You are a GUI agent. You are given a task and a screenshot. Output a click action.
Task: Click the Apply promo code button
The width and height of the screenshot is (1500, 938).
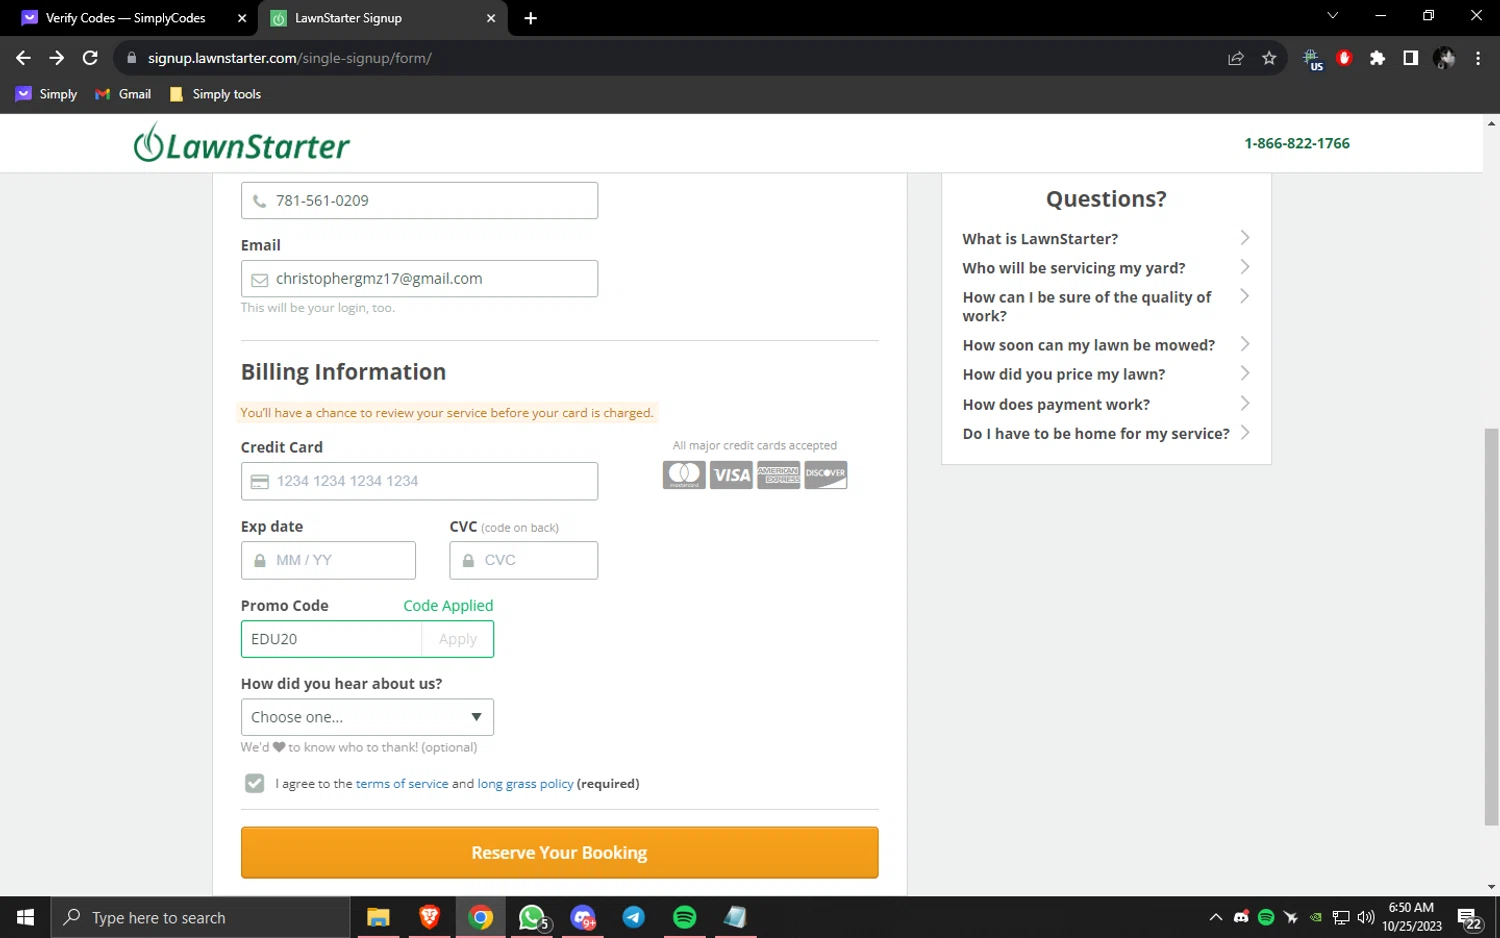[x=458, y=639]
